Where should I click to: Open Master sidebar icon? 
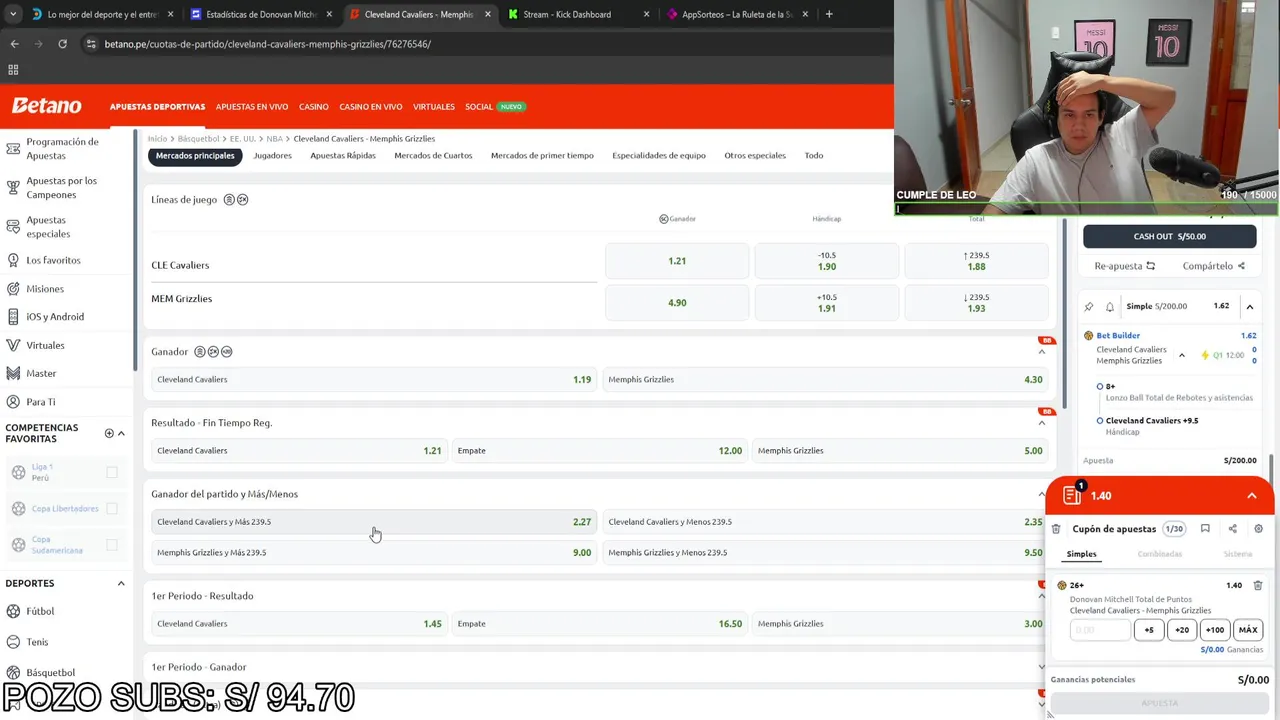pyautogui.click(x=13, y=373)
